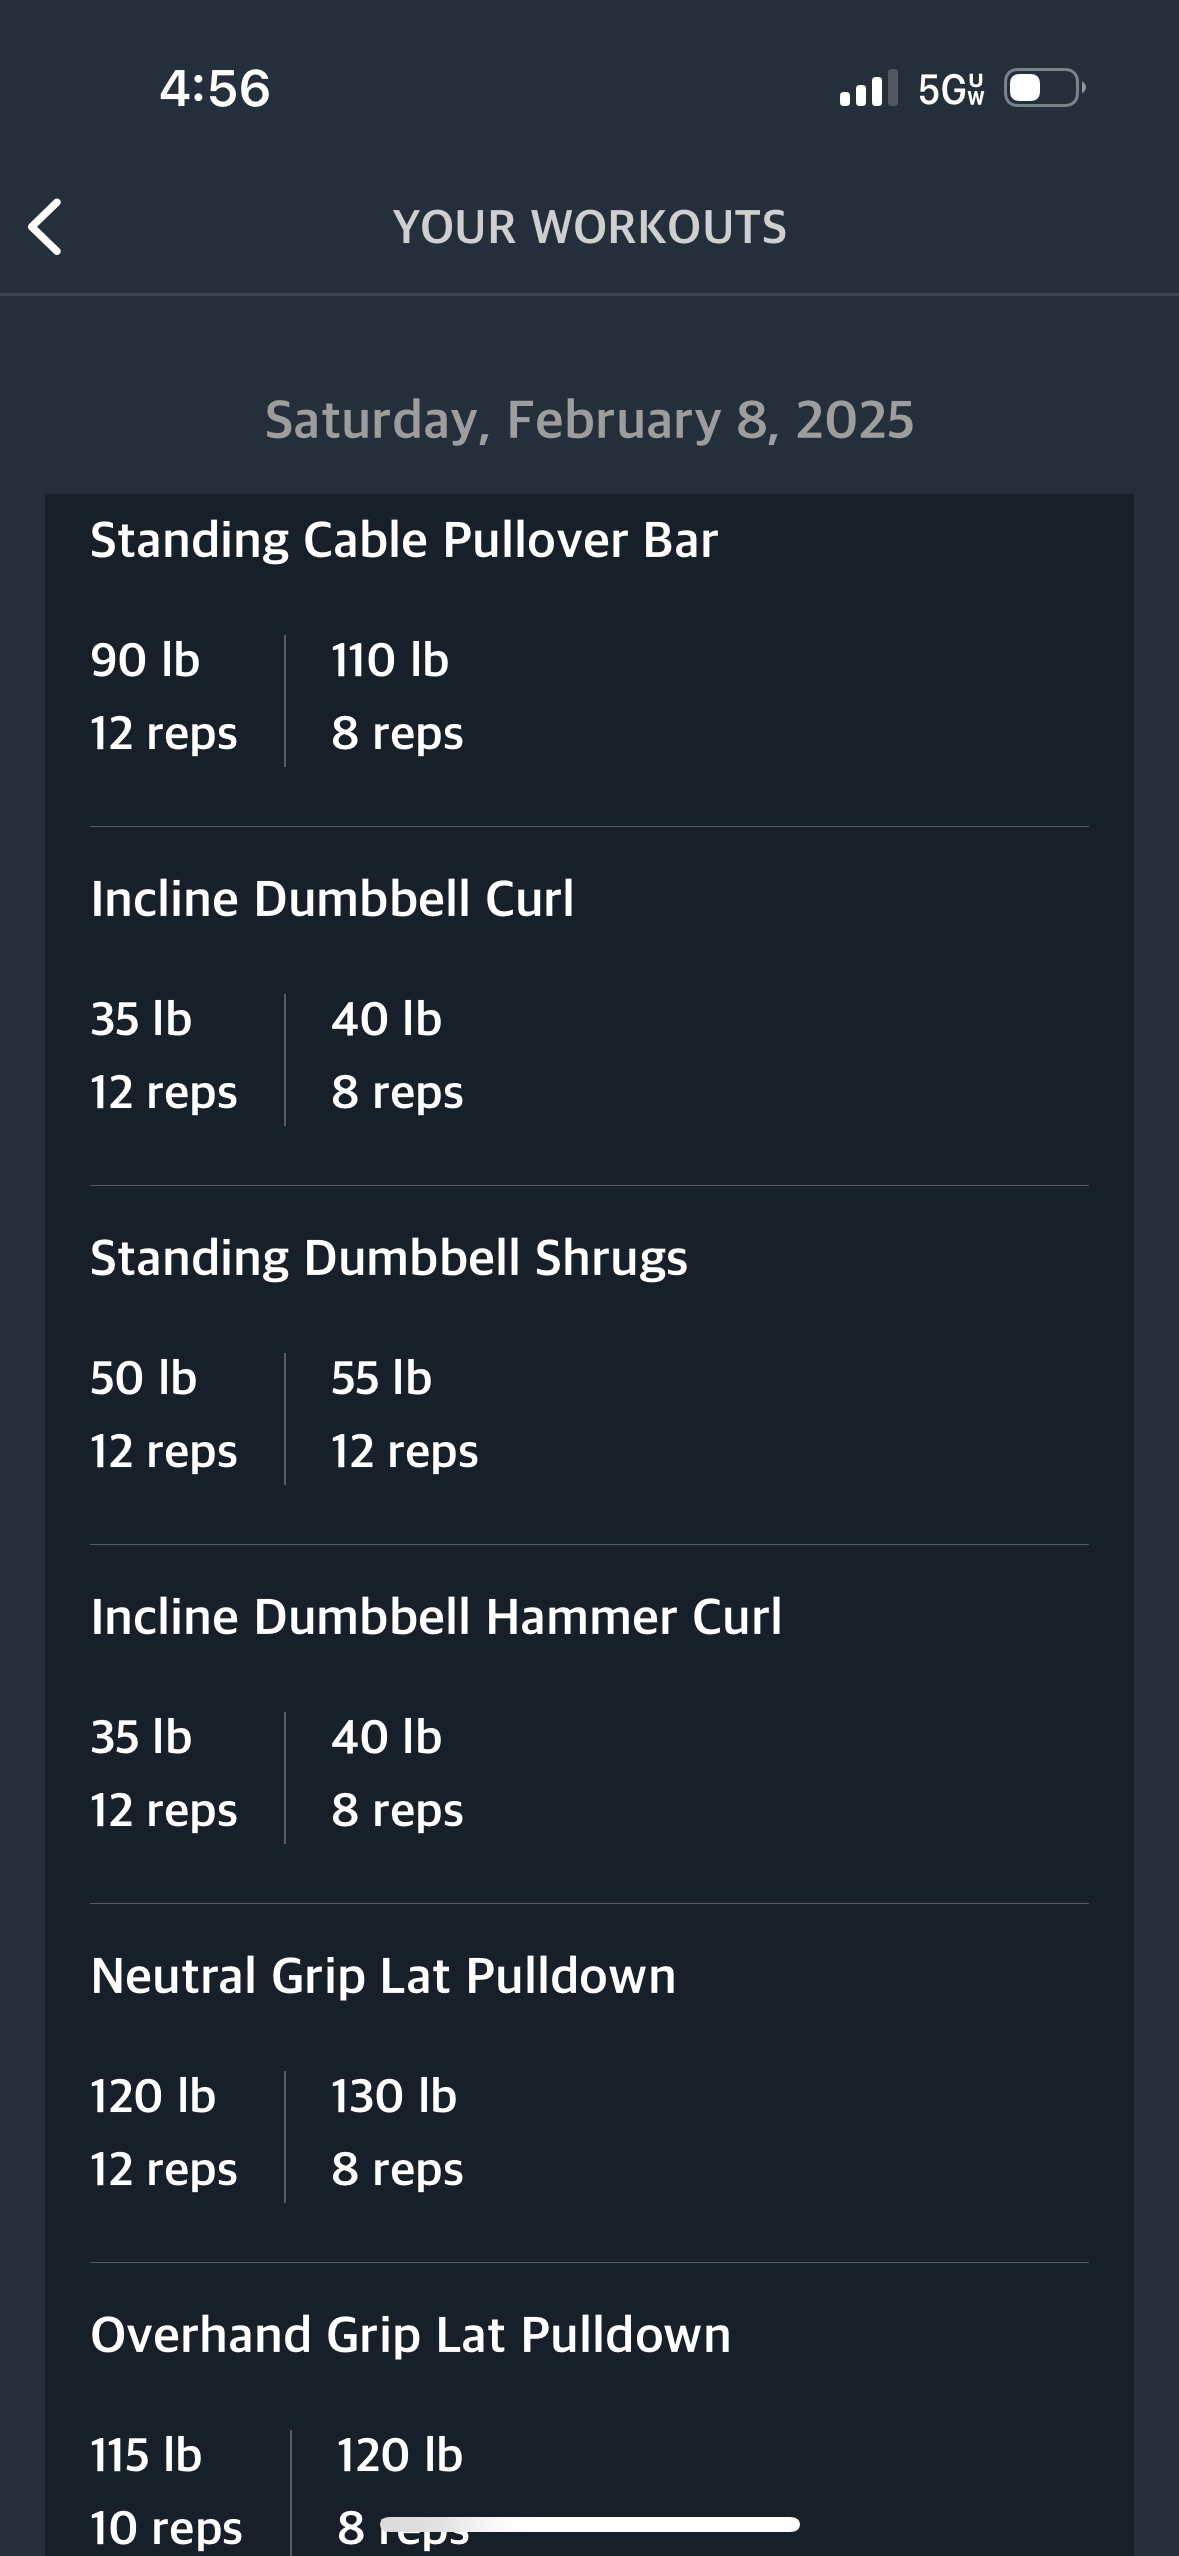Open Overhand Grip Lat Pulldown exercise
This screenshot has height=2556, width=1179.
(410, 2335)
